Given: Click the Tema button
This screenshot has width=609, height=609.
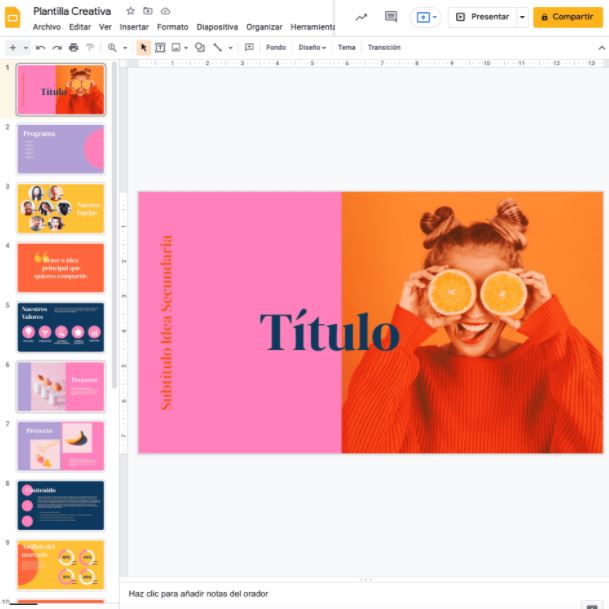Looking at the screenshot, I should click(x=346, y=47).
